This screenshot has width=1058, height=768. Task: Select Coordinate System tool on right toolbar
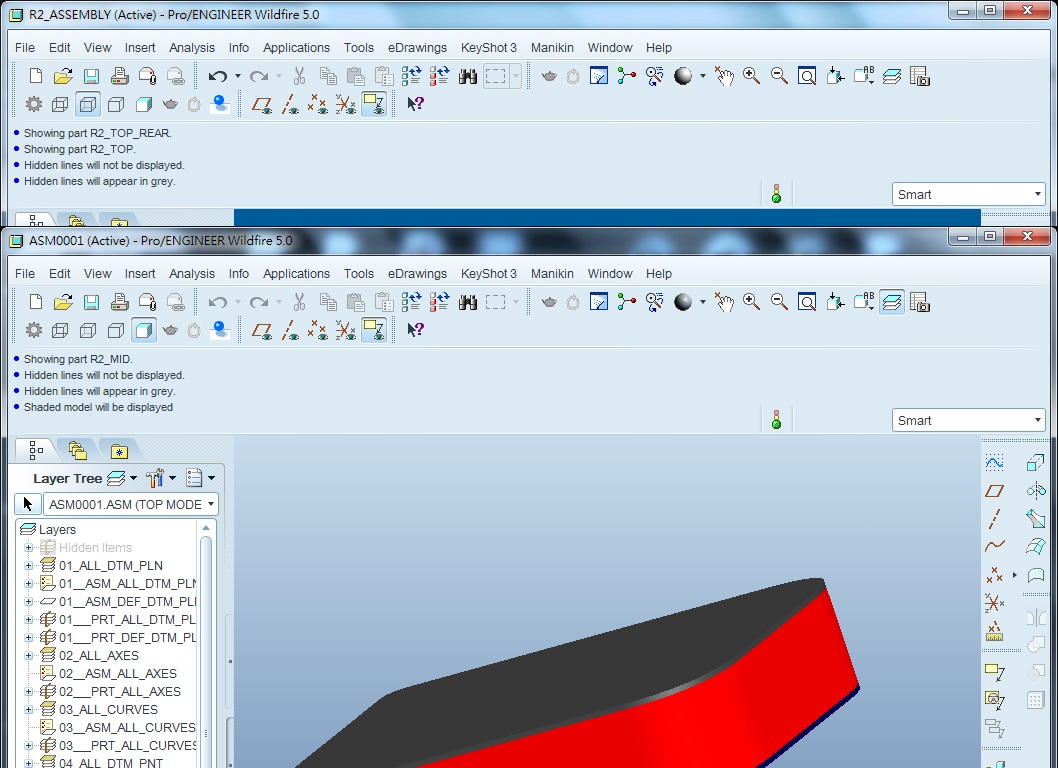click(x=995, y=603)
